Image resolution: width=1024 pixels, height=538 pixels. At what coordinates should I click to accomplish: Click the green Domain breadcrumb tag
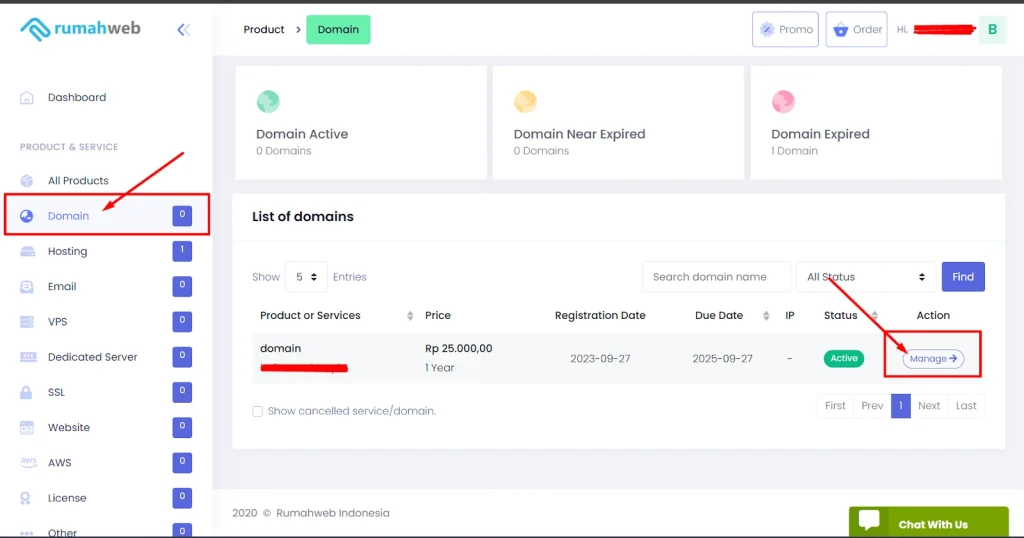338,29
